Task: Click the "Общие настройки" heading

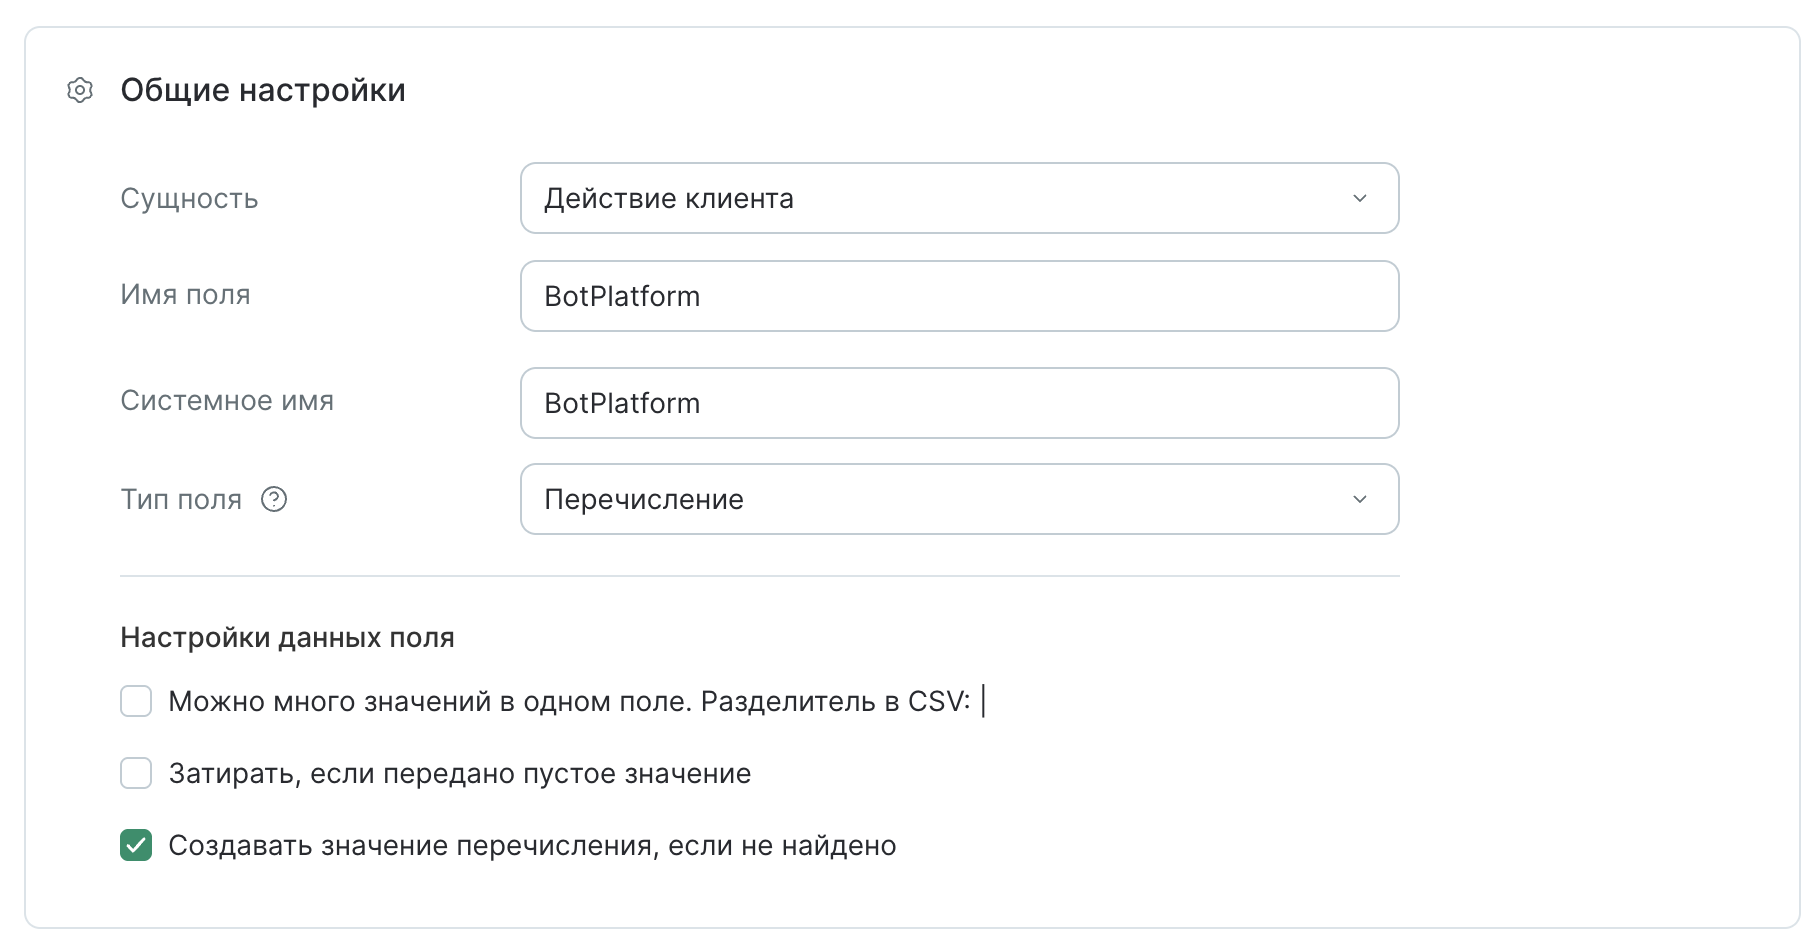Action: tap(262, 90)
